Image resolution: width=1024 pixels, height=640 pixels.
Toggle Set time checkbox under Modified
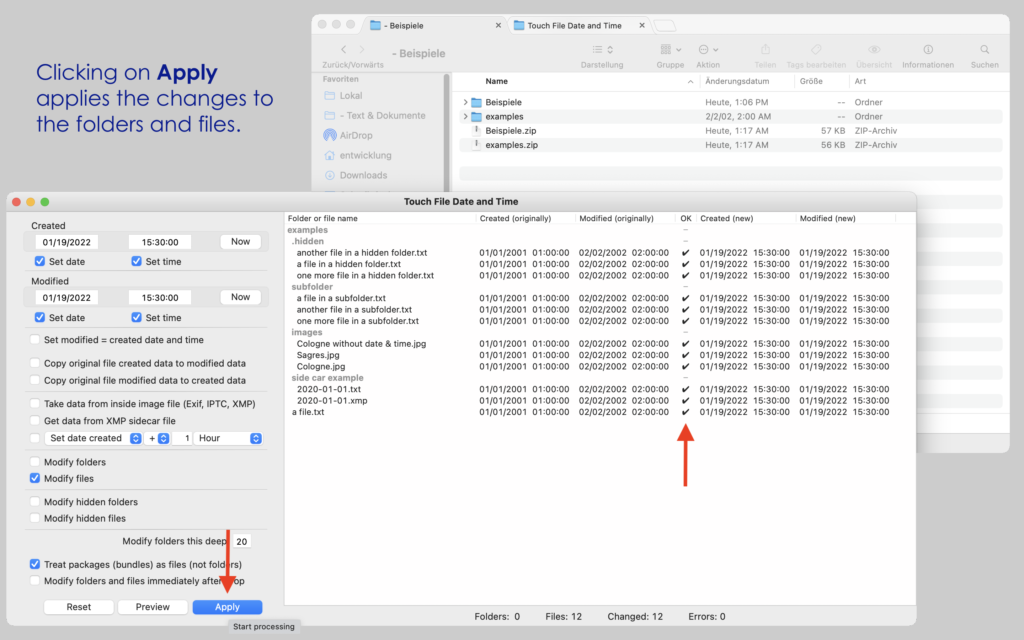point(136,317)
